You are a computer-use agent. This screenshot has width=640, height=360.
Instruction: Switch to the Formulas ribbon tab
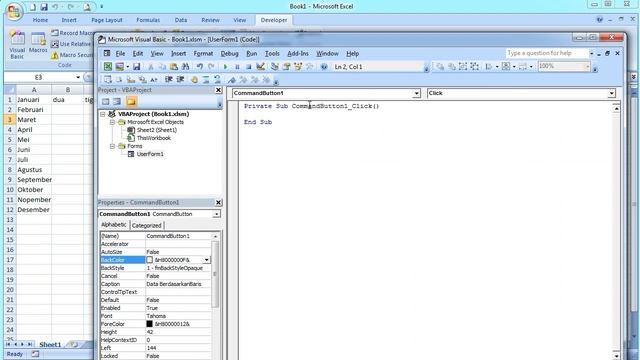(148, 20)
